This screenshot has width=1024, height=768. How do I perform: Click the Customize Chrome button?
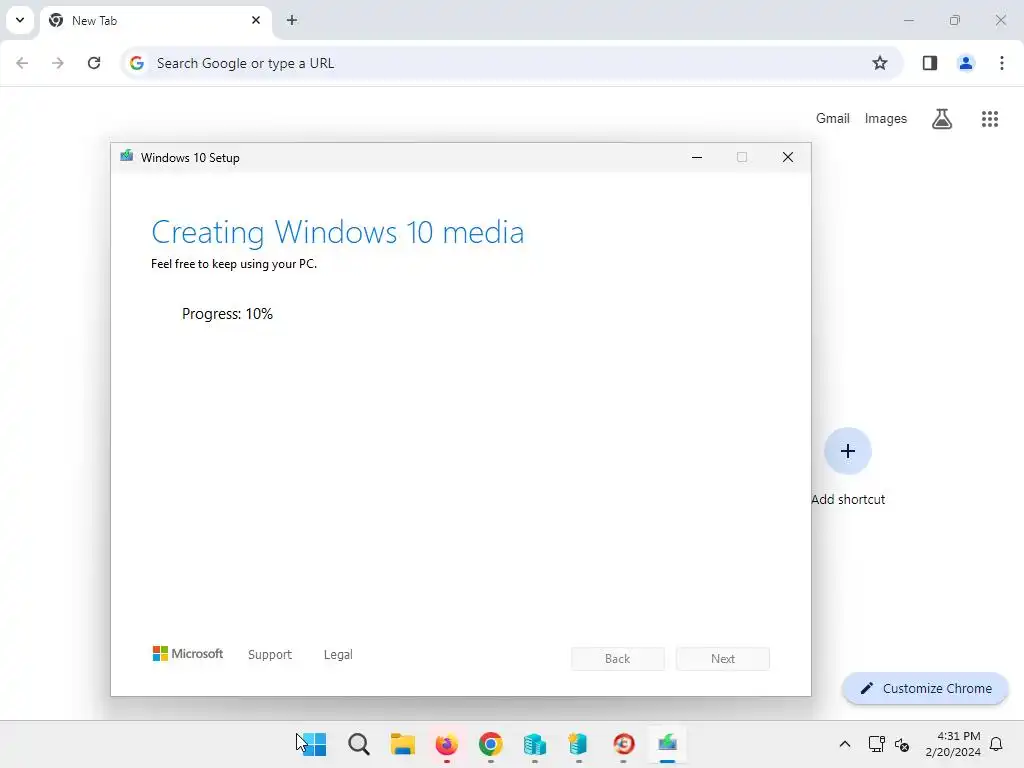click(925, 688)
